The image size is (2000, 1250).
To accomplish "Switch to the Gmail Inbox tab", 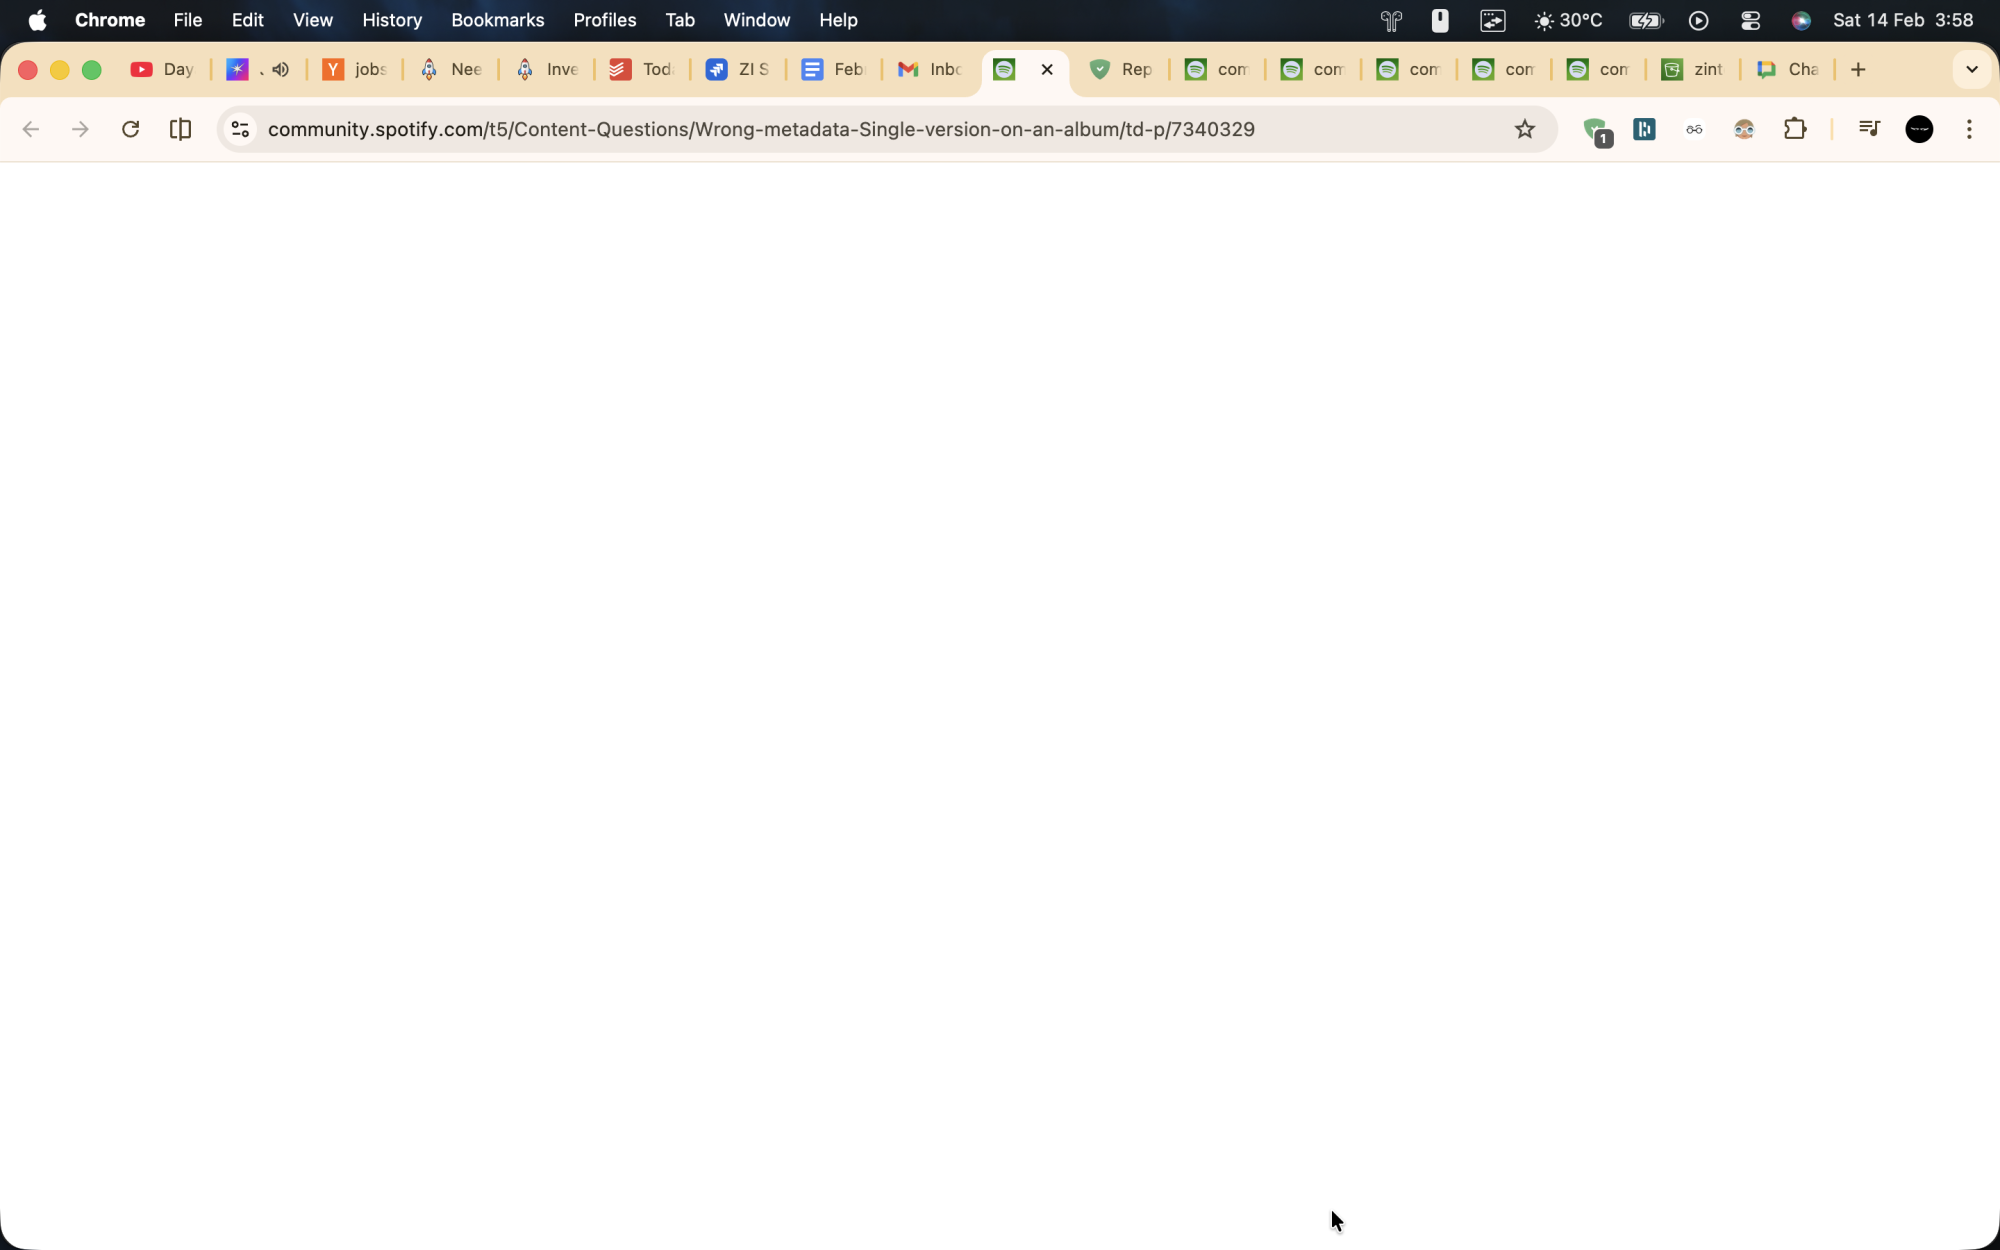I will pos(930,69).
